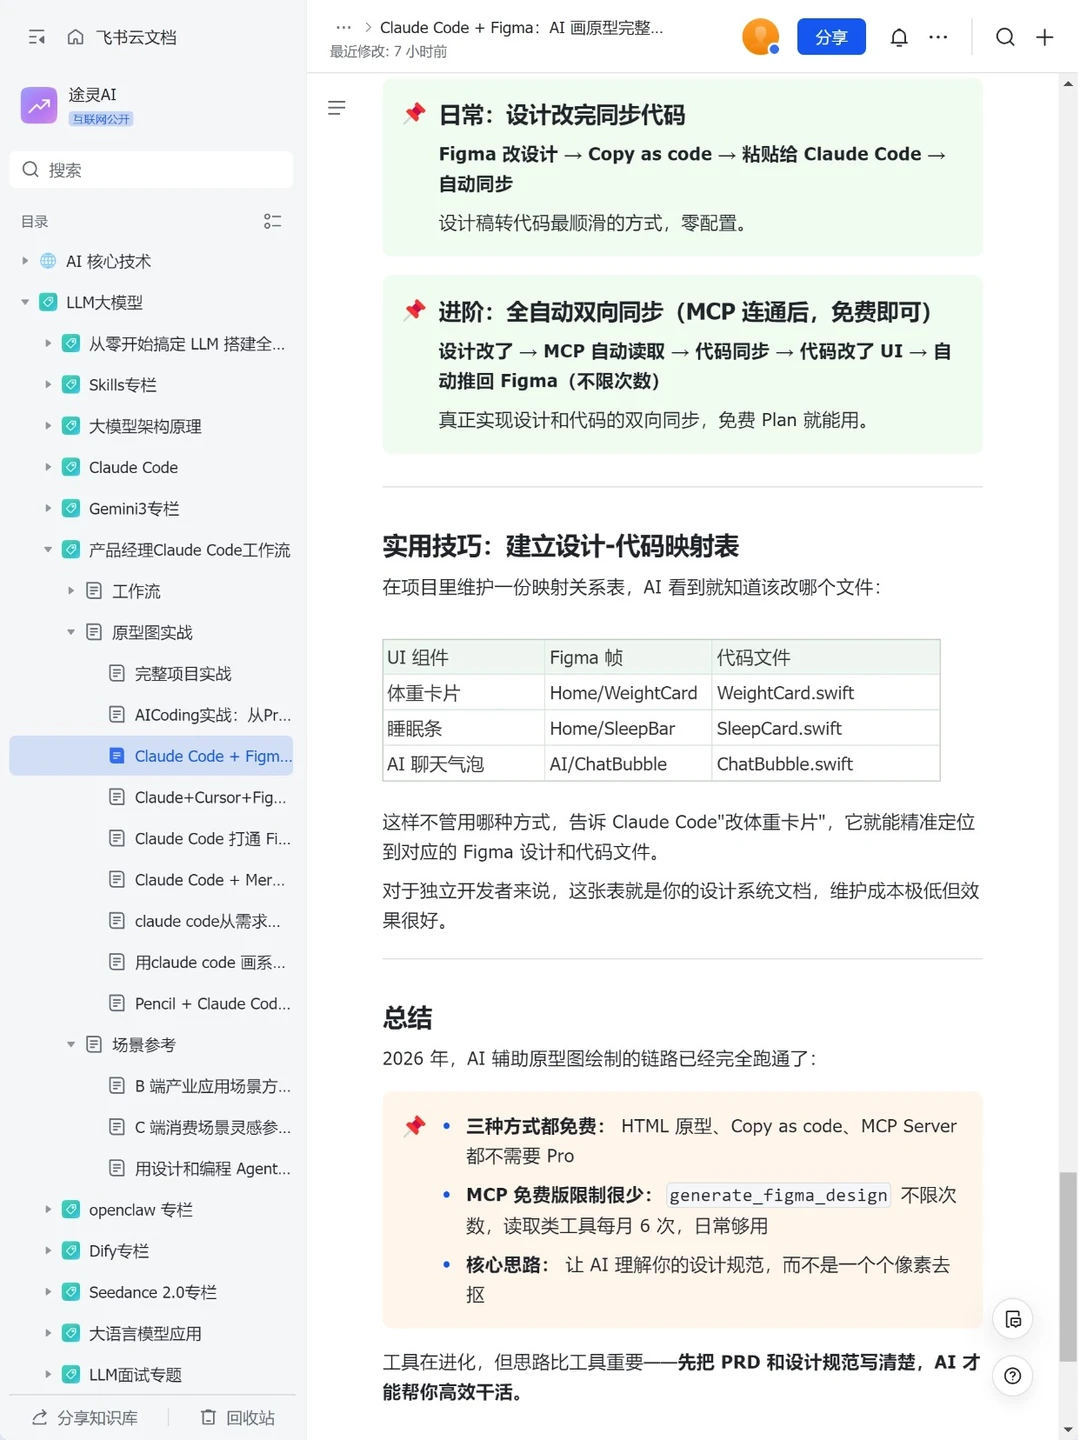Expand the Dify专栏 node

click(48, 1251)
